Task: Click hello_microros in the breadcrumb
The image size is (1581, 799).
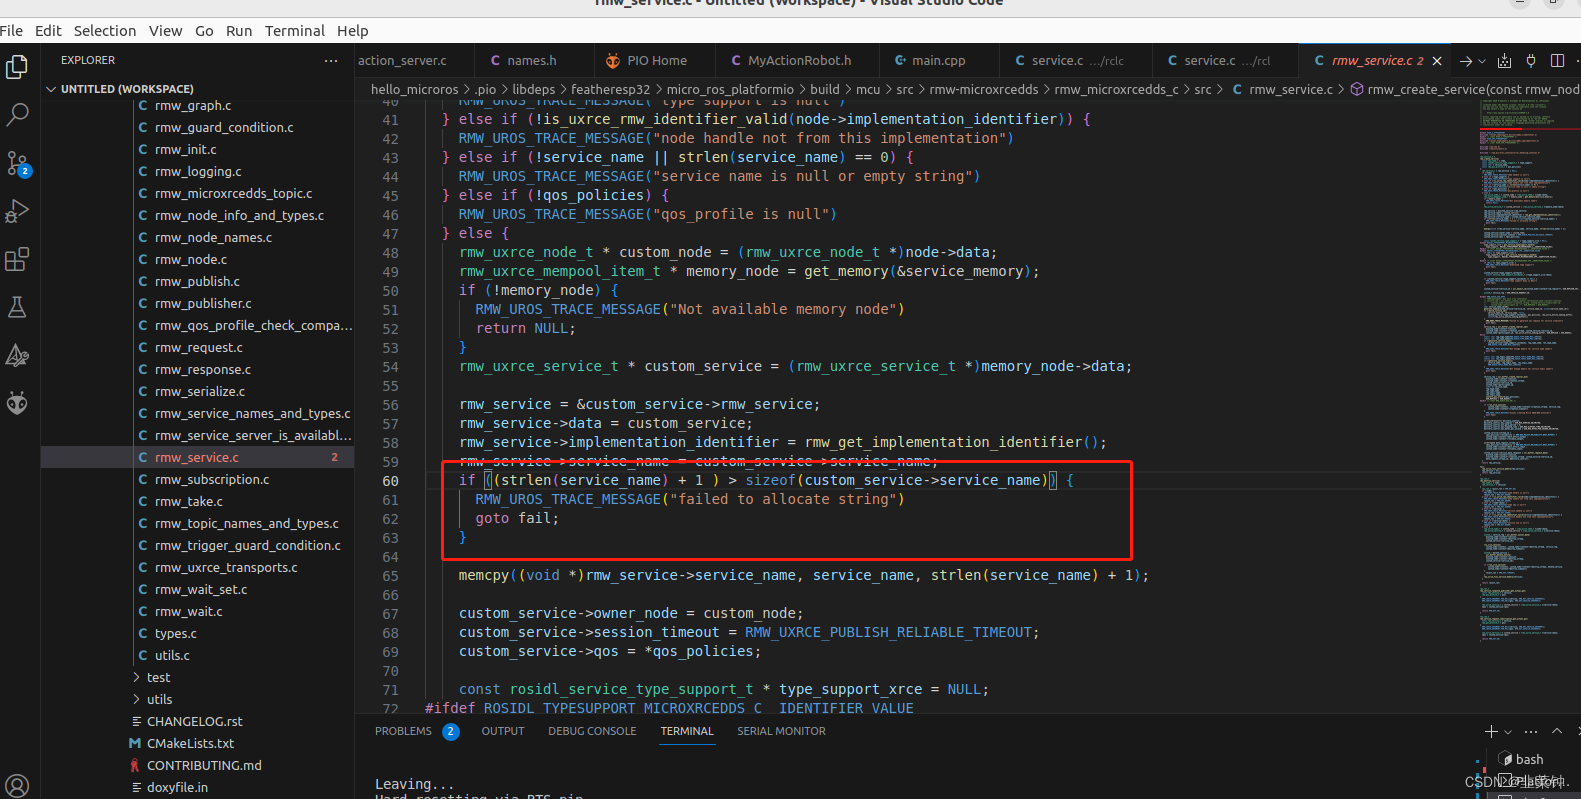Action: coord(414,90)
